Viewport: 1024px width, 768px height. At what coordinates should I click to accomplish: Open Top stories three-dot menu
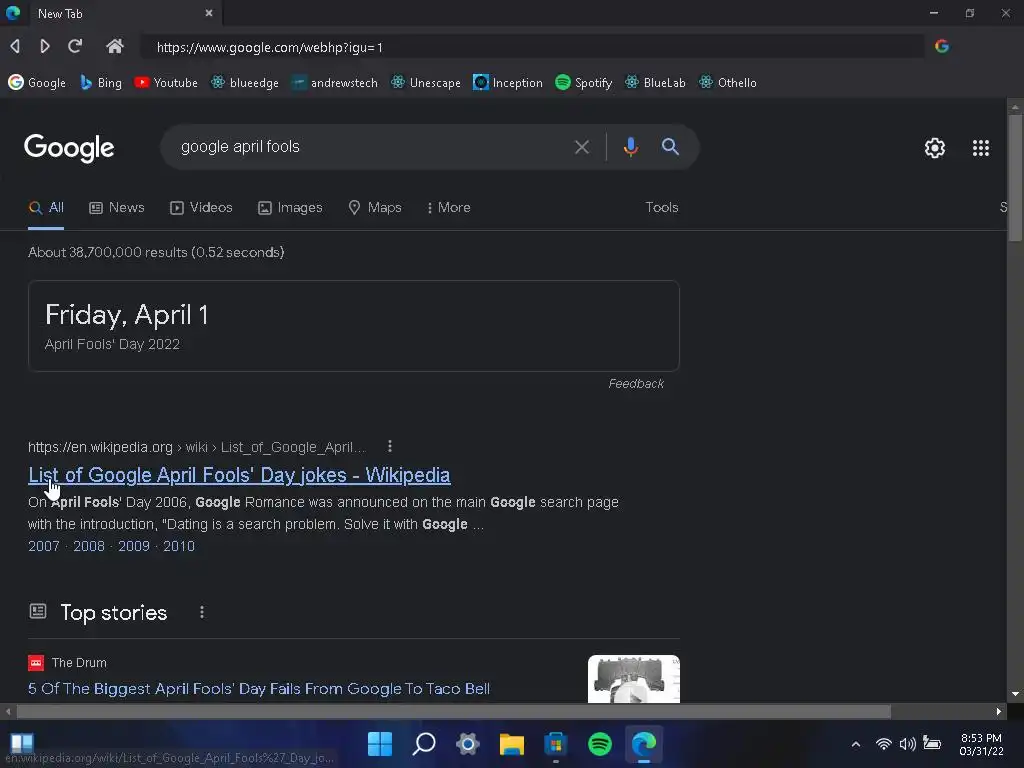(202, 612)
